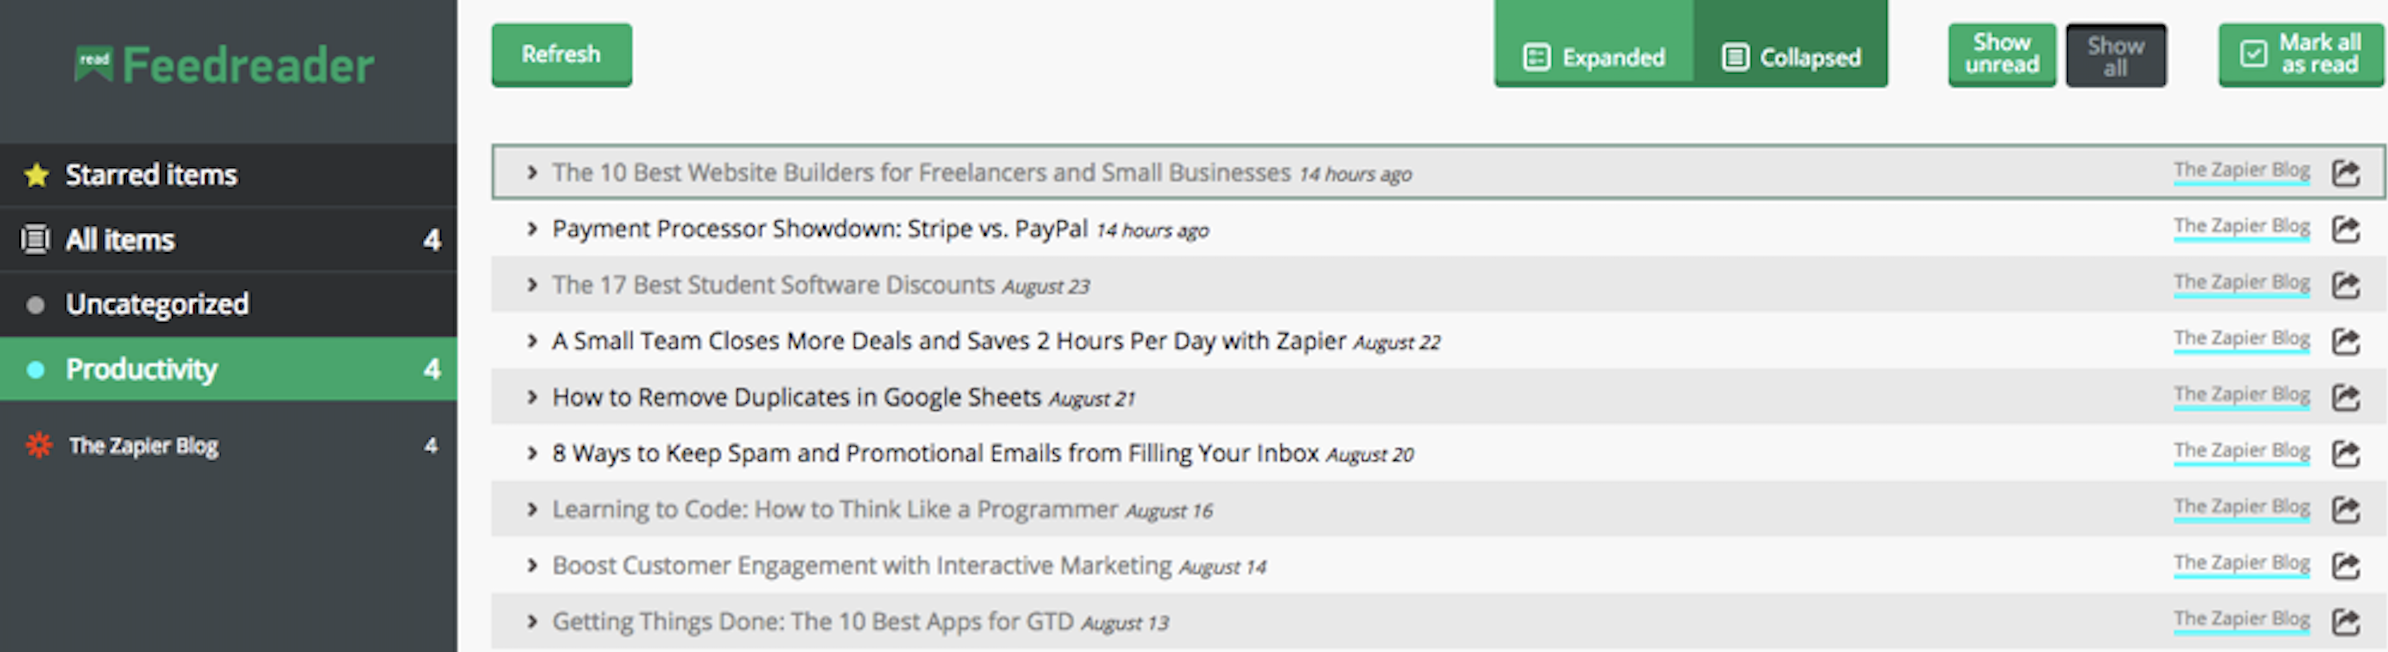Image resolution: width=2388 pixels, height=652 pixels.
Task: Click the Refresh button
Action: coord(561,54)
